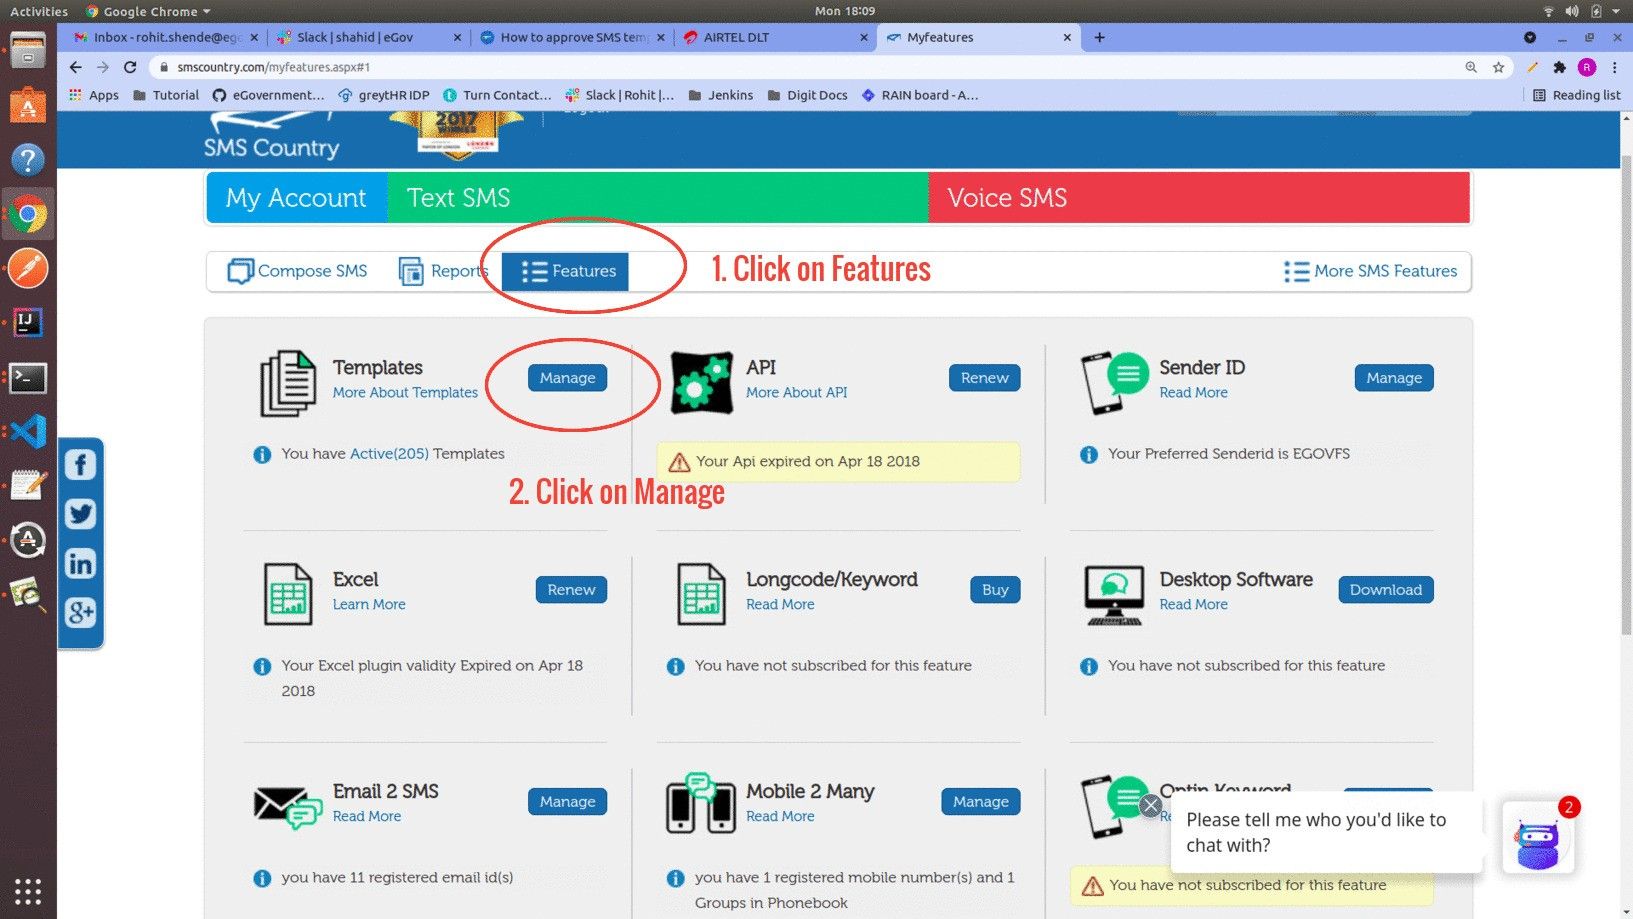
Task: Click the LinkedIn share icon
Action: click(x=80, y=563)
